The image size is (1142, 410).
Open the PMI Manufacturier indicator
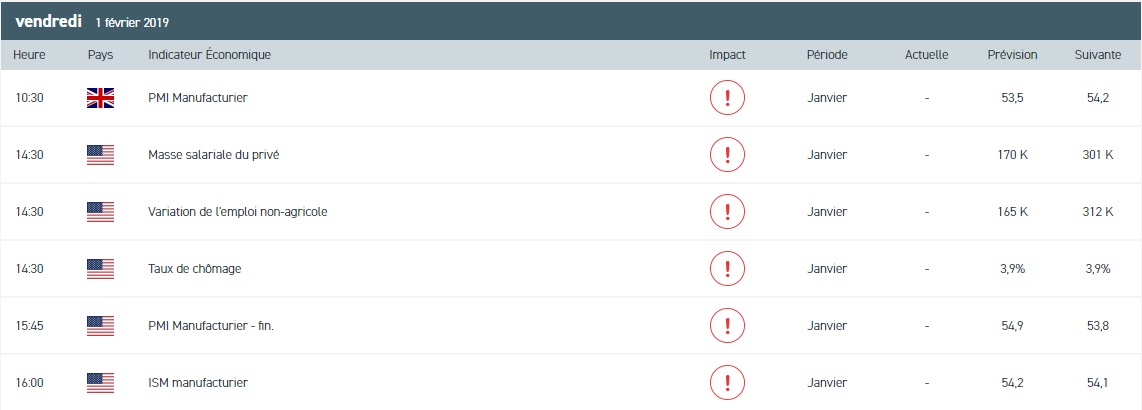(x=197, y=98)
